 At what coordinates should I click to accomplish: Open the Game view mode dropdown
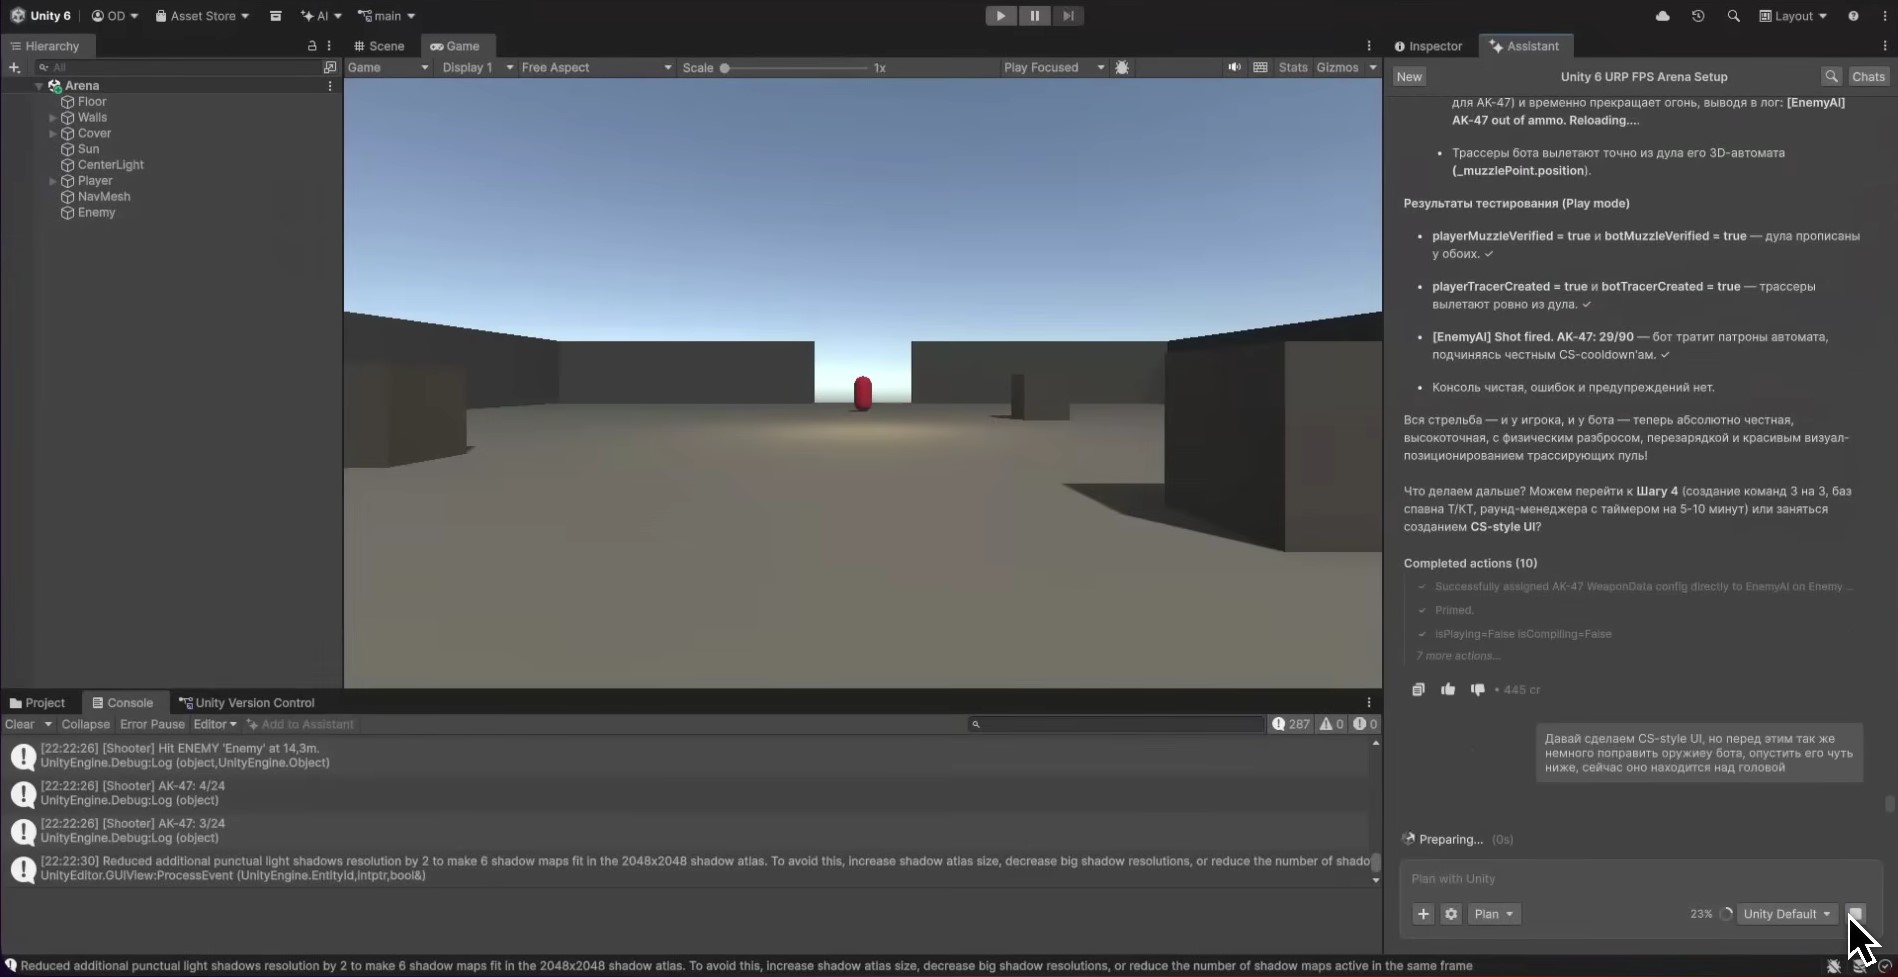[x=388, y=68]
